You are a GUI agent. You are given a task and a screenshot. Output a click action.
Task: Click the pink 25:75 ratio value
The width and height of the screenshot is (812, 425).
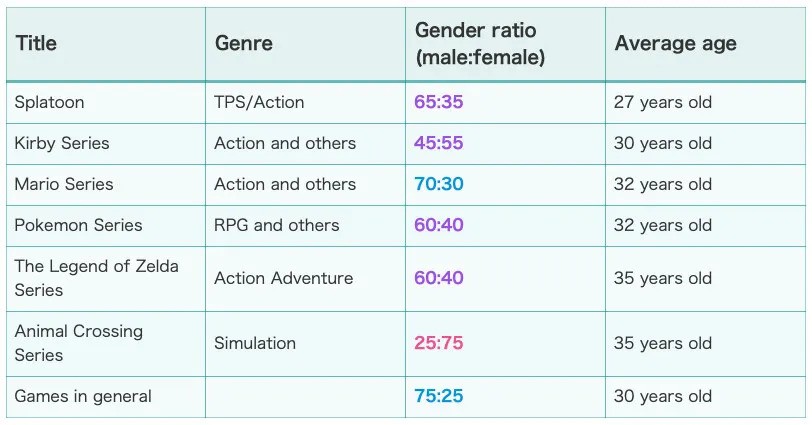(x=439, y=343)
